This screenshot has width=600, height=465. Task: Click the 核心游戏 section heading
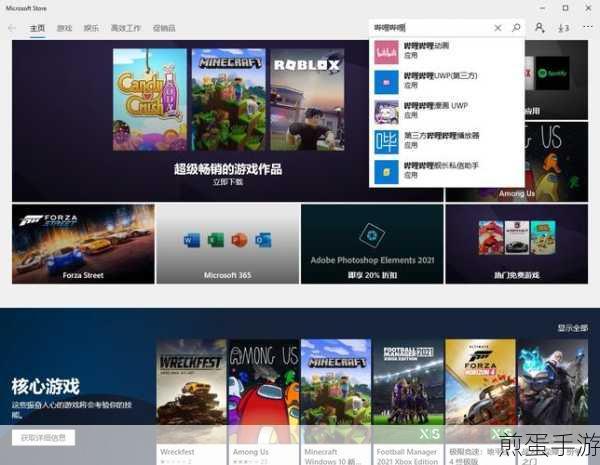(x=45, y=387)
